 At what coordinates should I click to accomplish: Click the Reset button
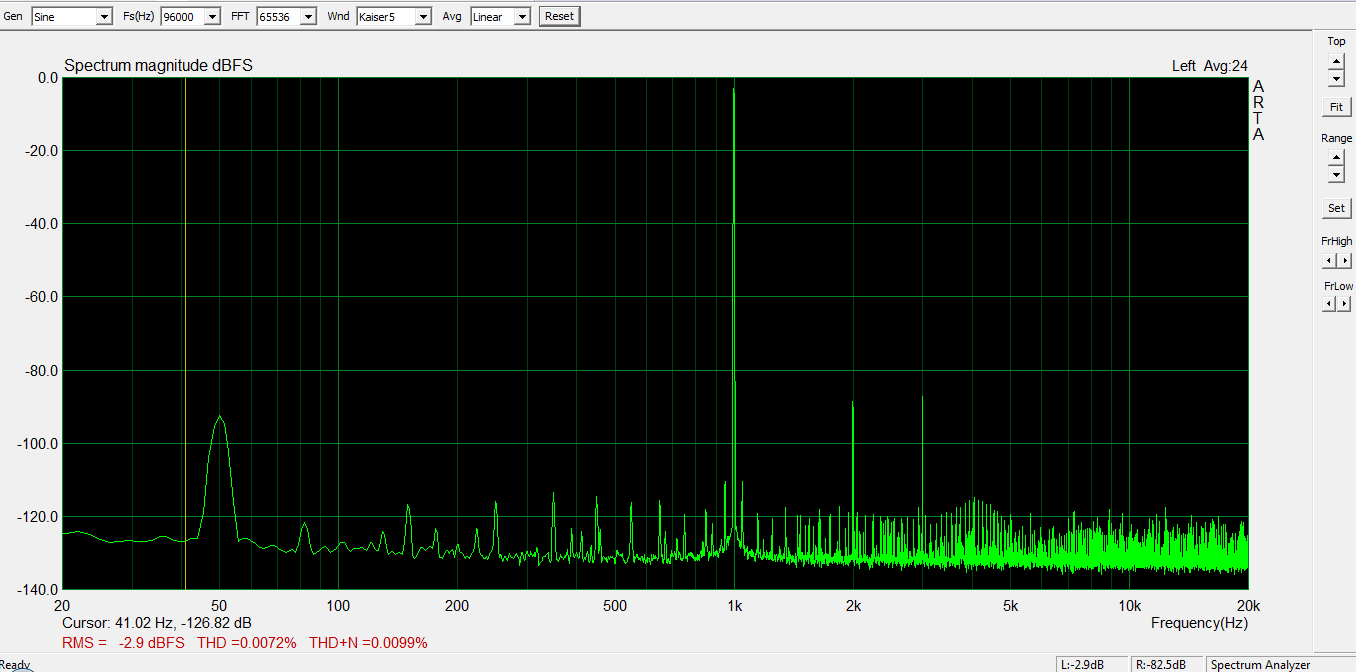coord(559,16)
